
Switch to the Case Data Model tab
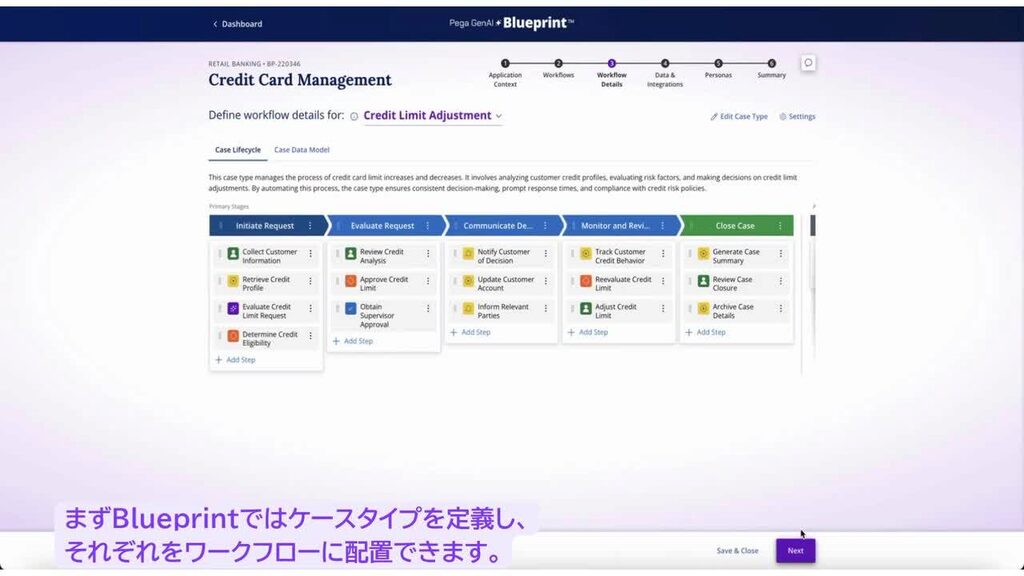point(302,149)
